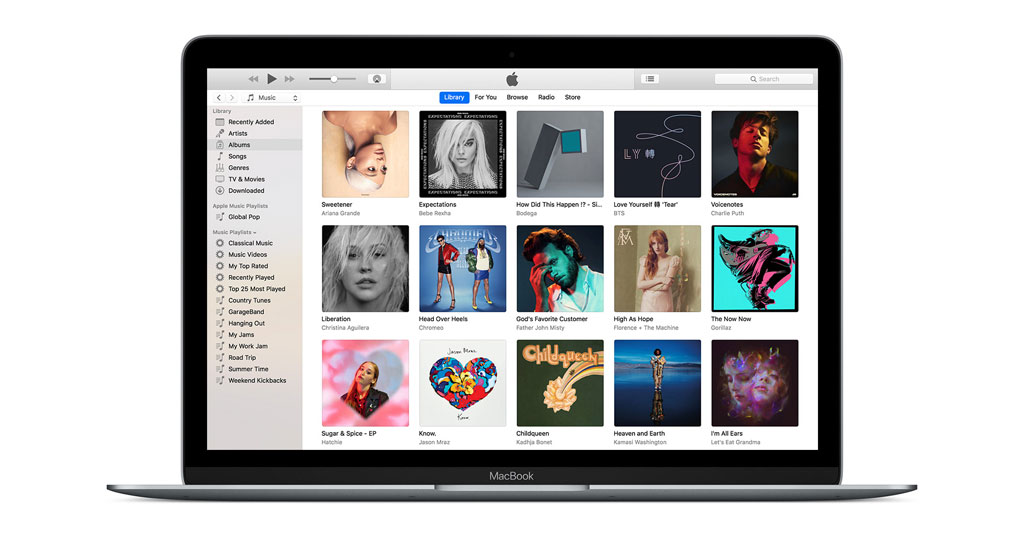Open the I'm All Ears album cover
1024x535 pixels.
[754, 383]
